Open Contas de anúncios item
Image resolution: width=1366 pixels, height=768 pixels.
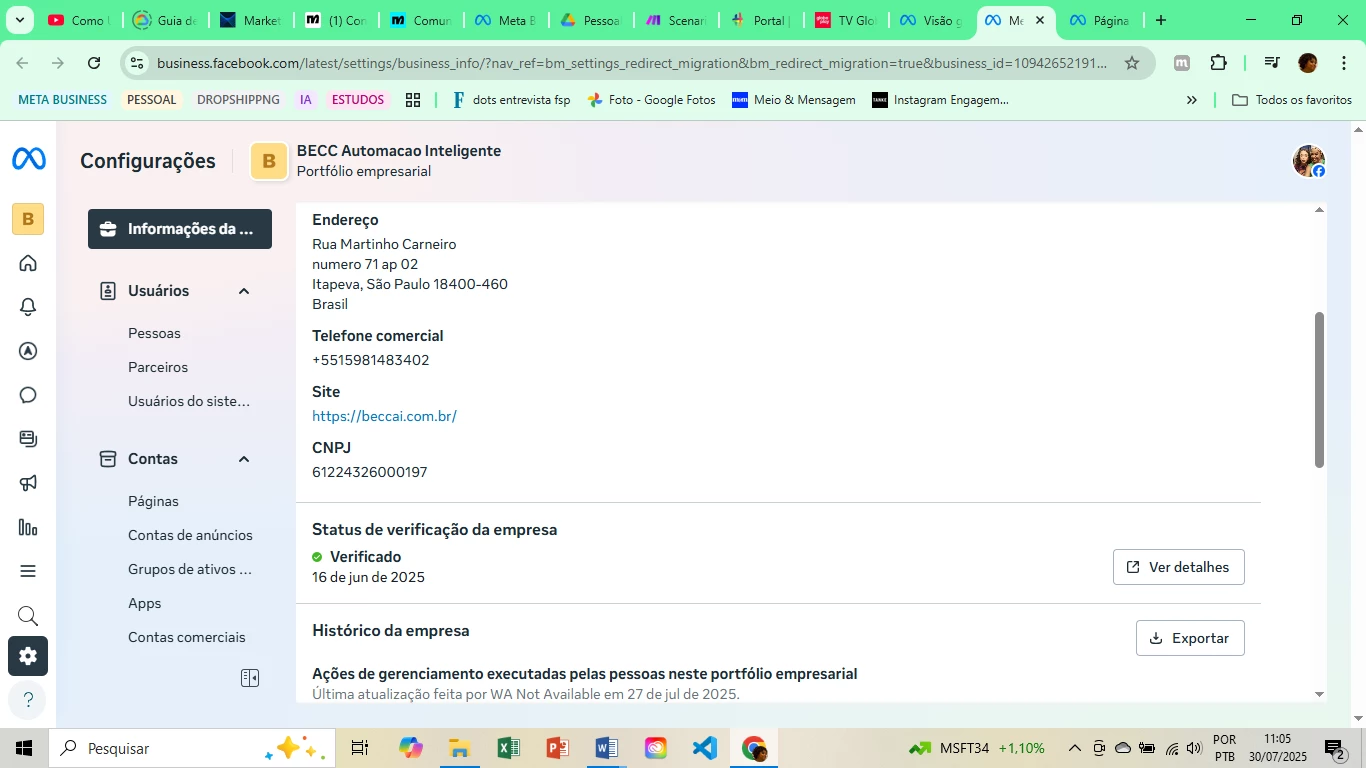tap(190, 535)
